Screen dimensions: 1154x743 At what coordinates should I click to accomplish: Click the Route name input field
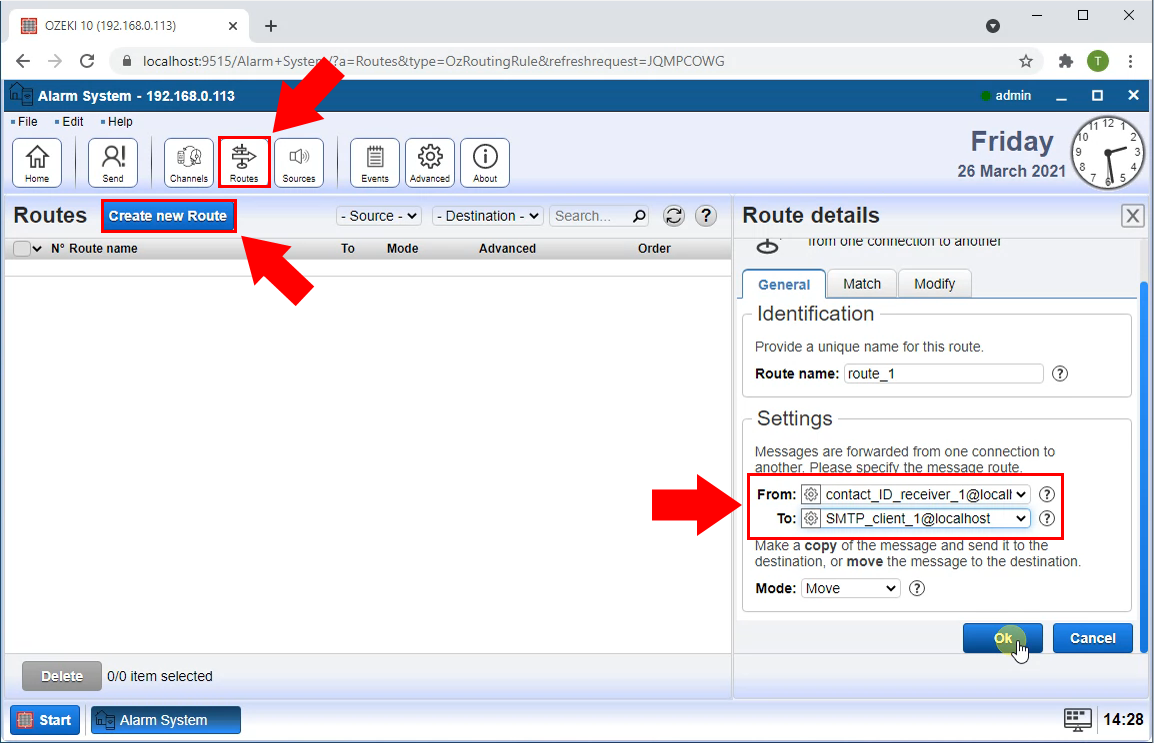pyautogui.click(x=943, y=373)
